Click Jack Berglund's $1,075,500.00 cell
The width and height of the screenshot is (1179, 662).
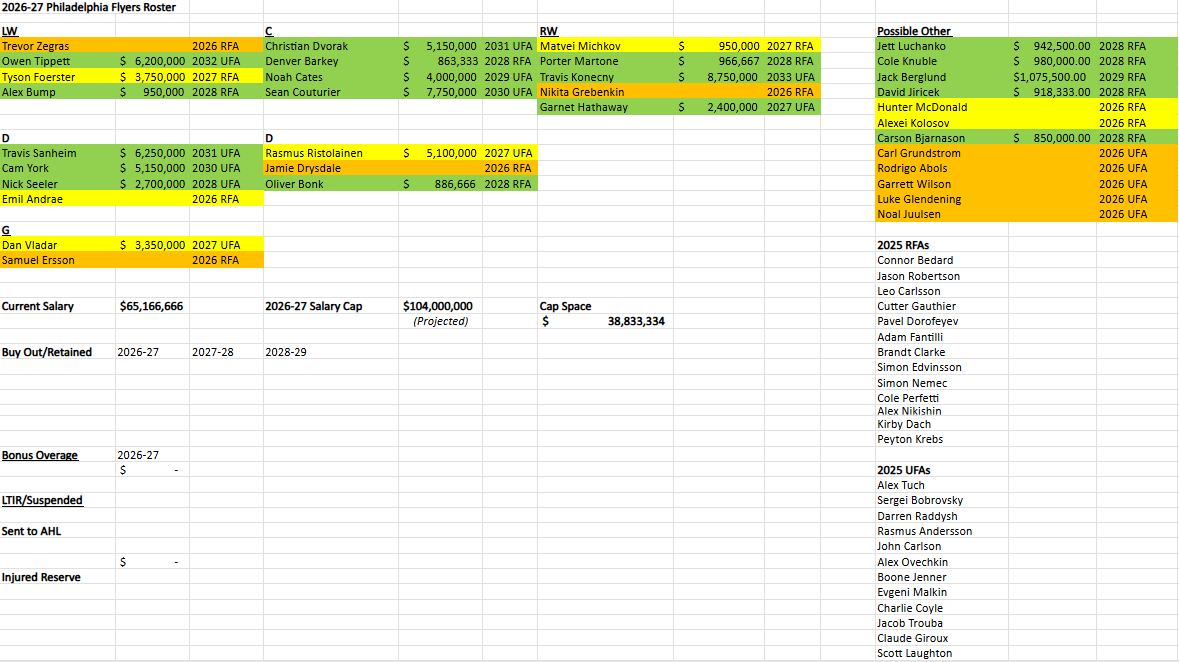click(x=1052, y=77)
